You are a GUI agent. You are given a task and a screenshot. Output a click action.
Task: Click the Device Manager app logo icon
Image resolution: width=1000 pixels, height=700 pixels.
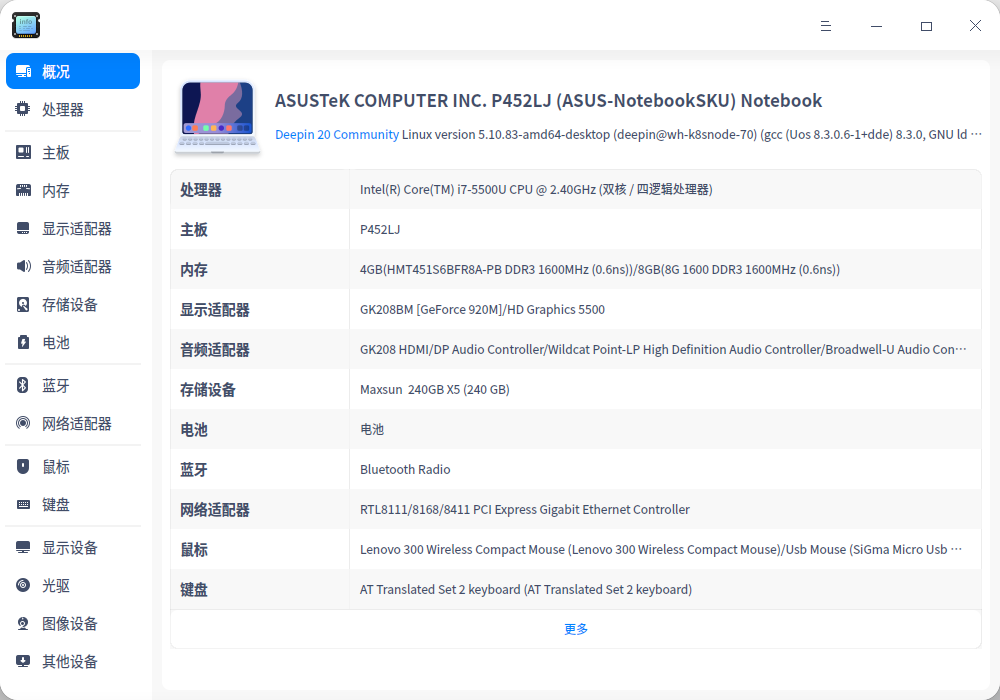point(26,26)
